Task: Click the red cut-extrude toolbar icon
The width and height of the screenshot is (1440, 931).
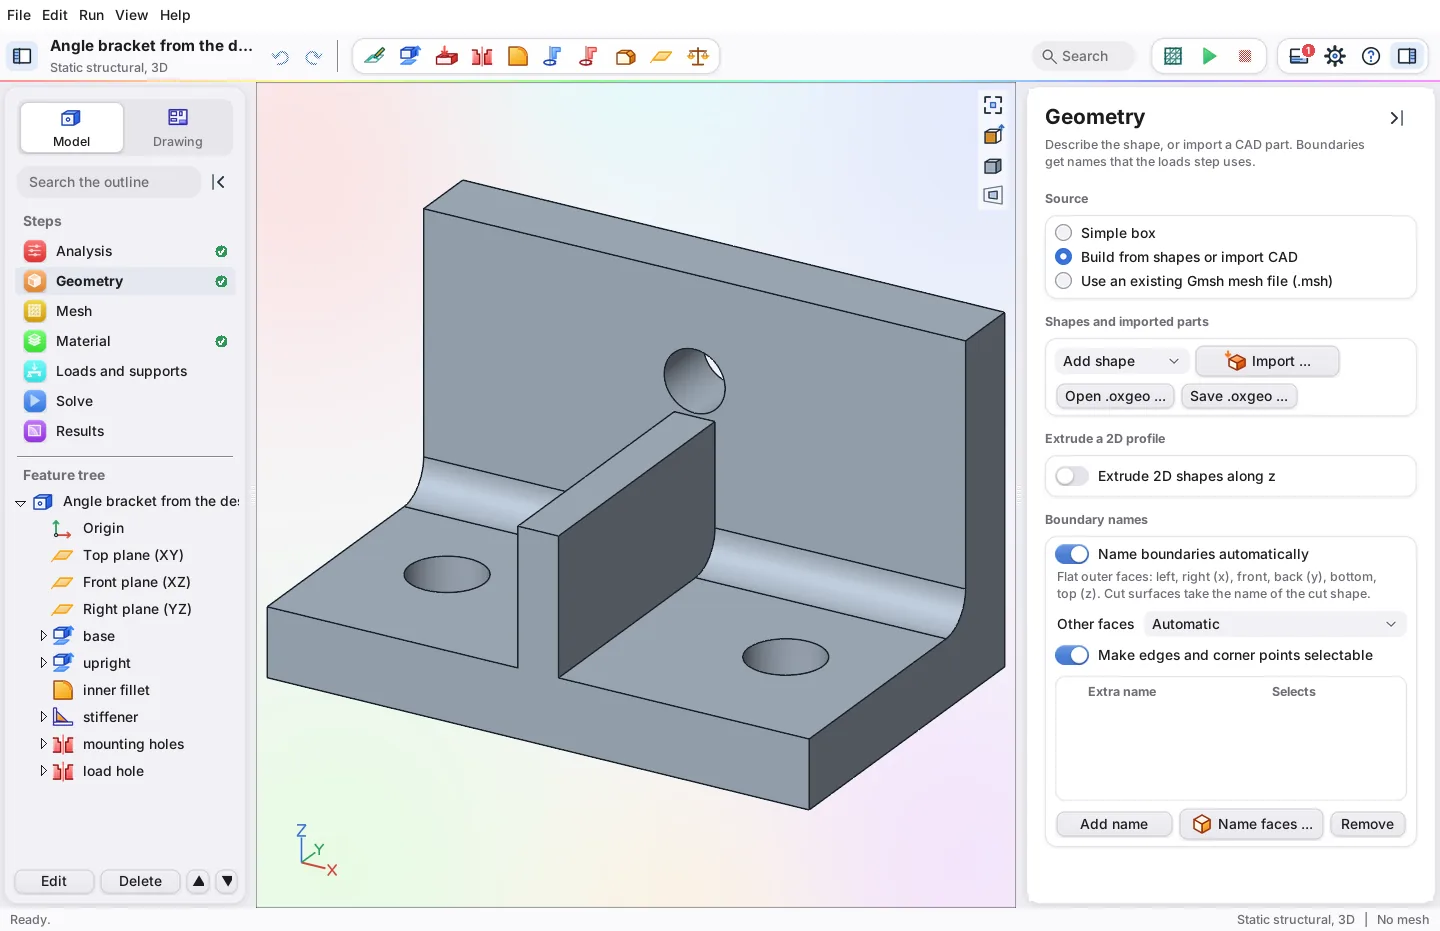Action: 446,56
